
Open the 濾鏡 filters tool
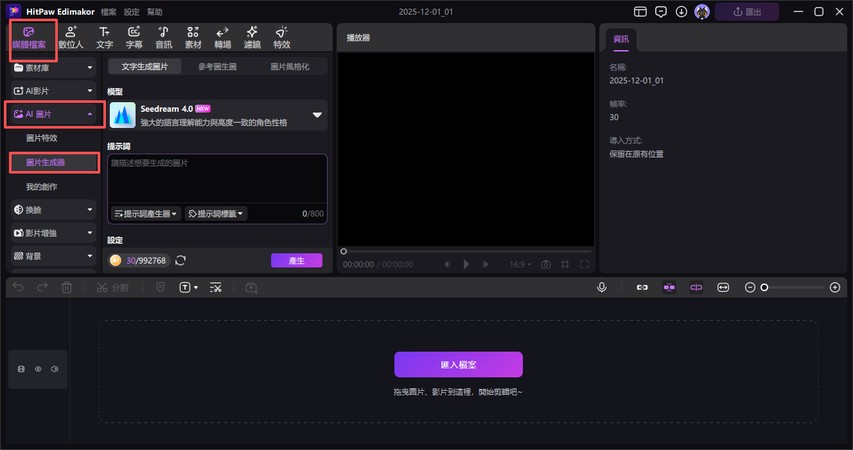click(252, 38)
